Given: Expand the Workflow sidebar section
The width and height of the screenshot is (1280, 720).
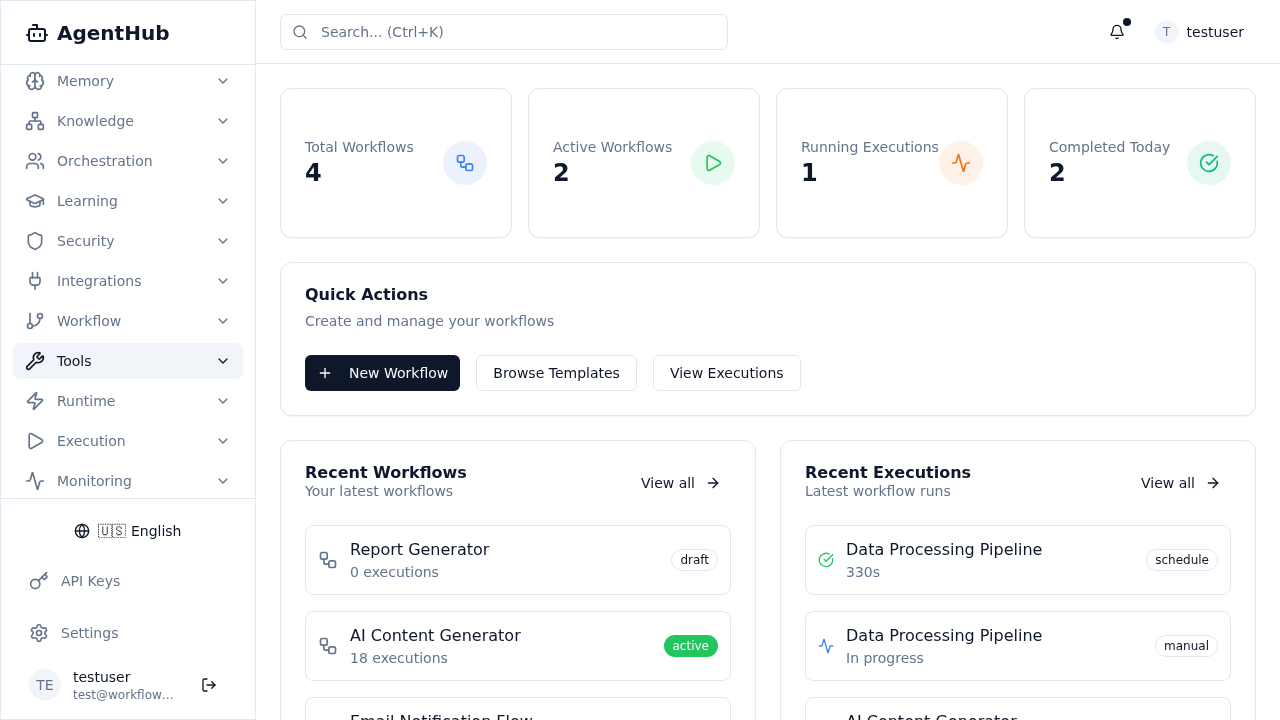Looking at the screenshot, I should [88, 321].
